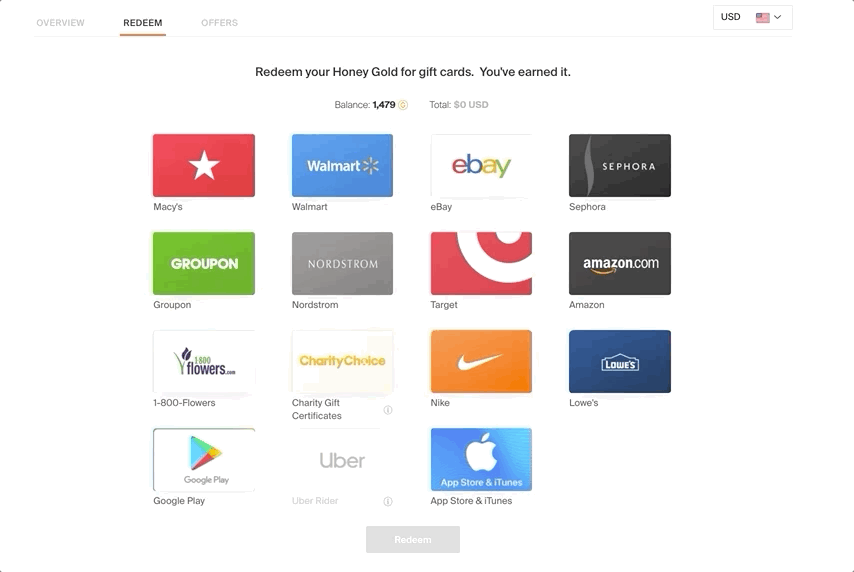Open the USD currency dropdown
Image resolution: width=854 pixels, height=572 pixels.
coord(753,17)
